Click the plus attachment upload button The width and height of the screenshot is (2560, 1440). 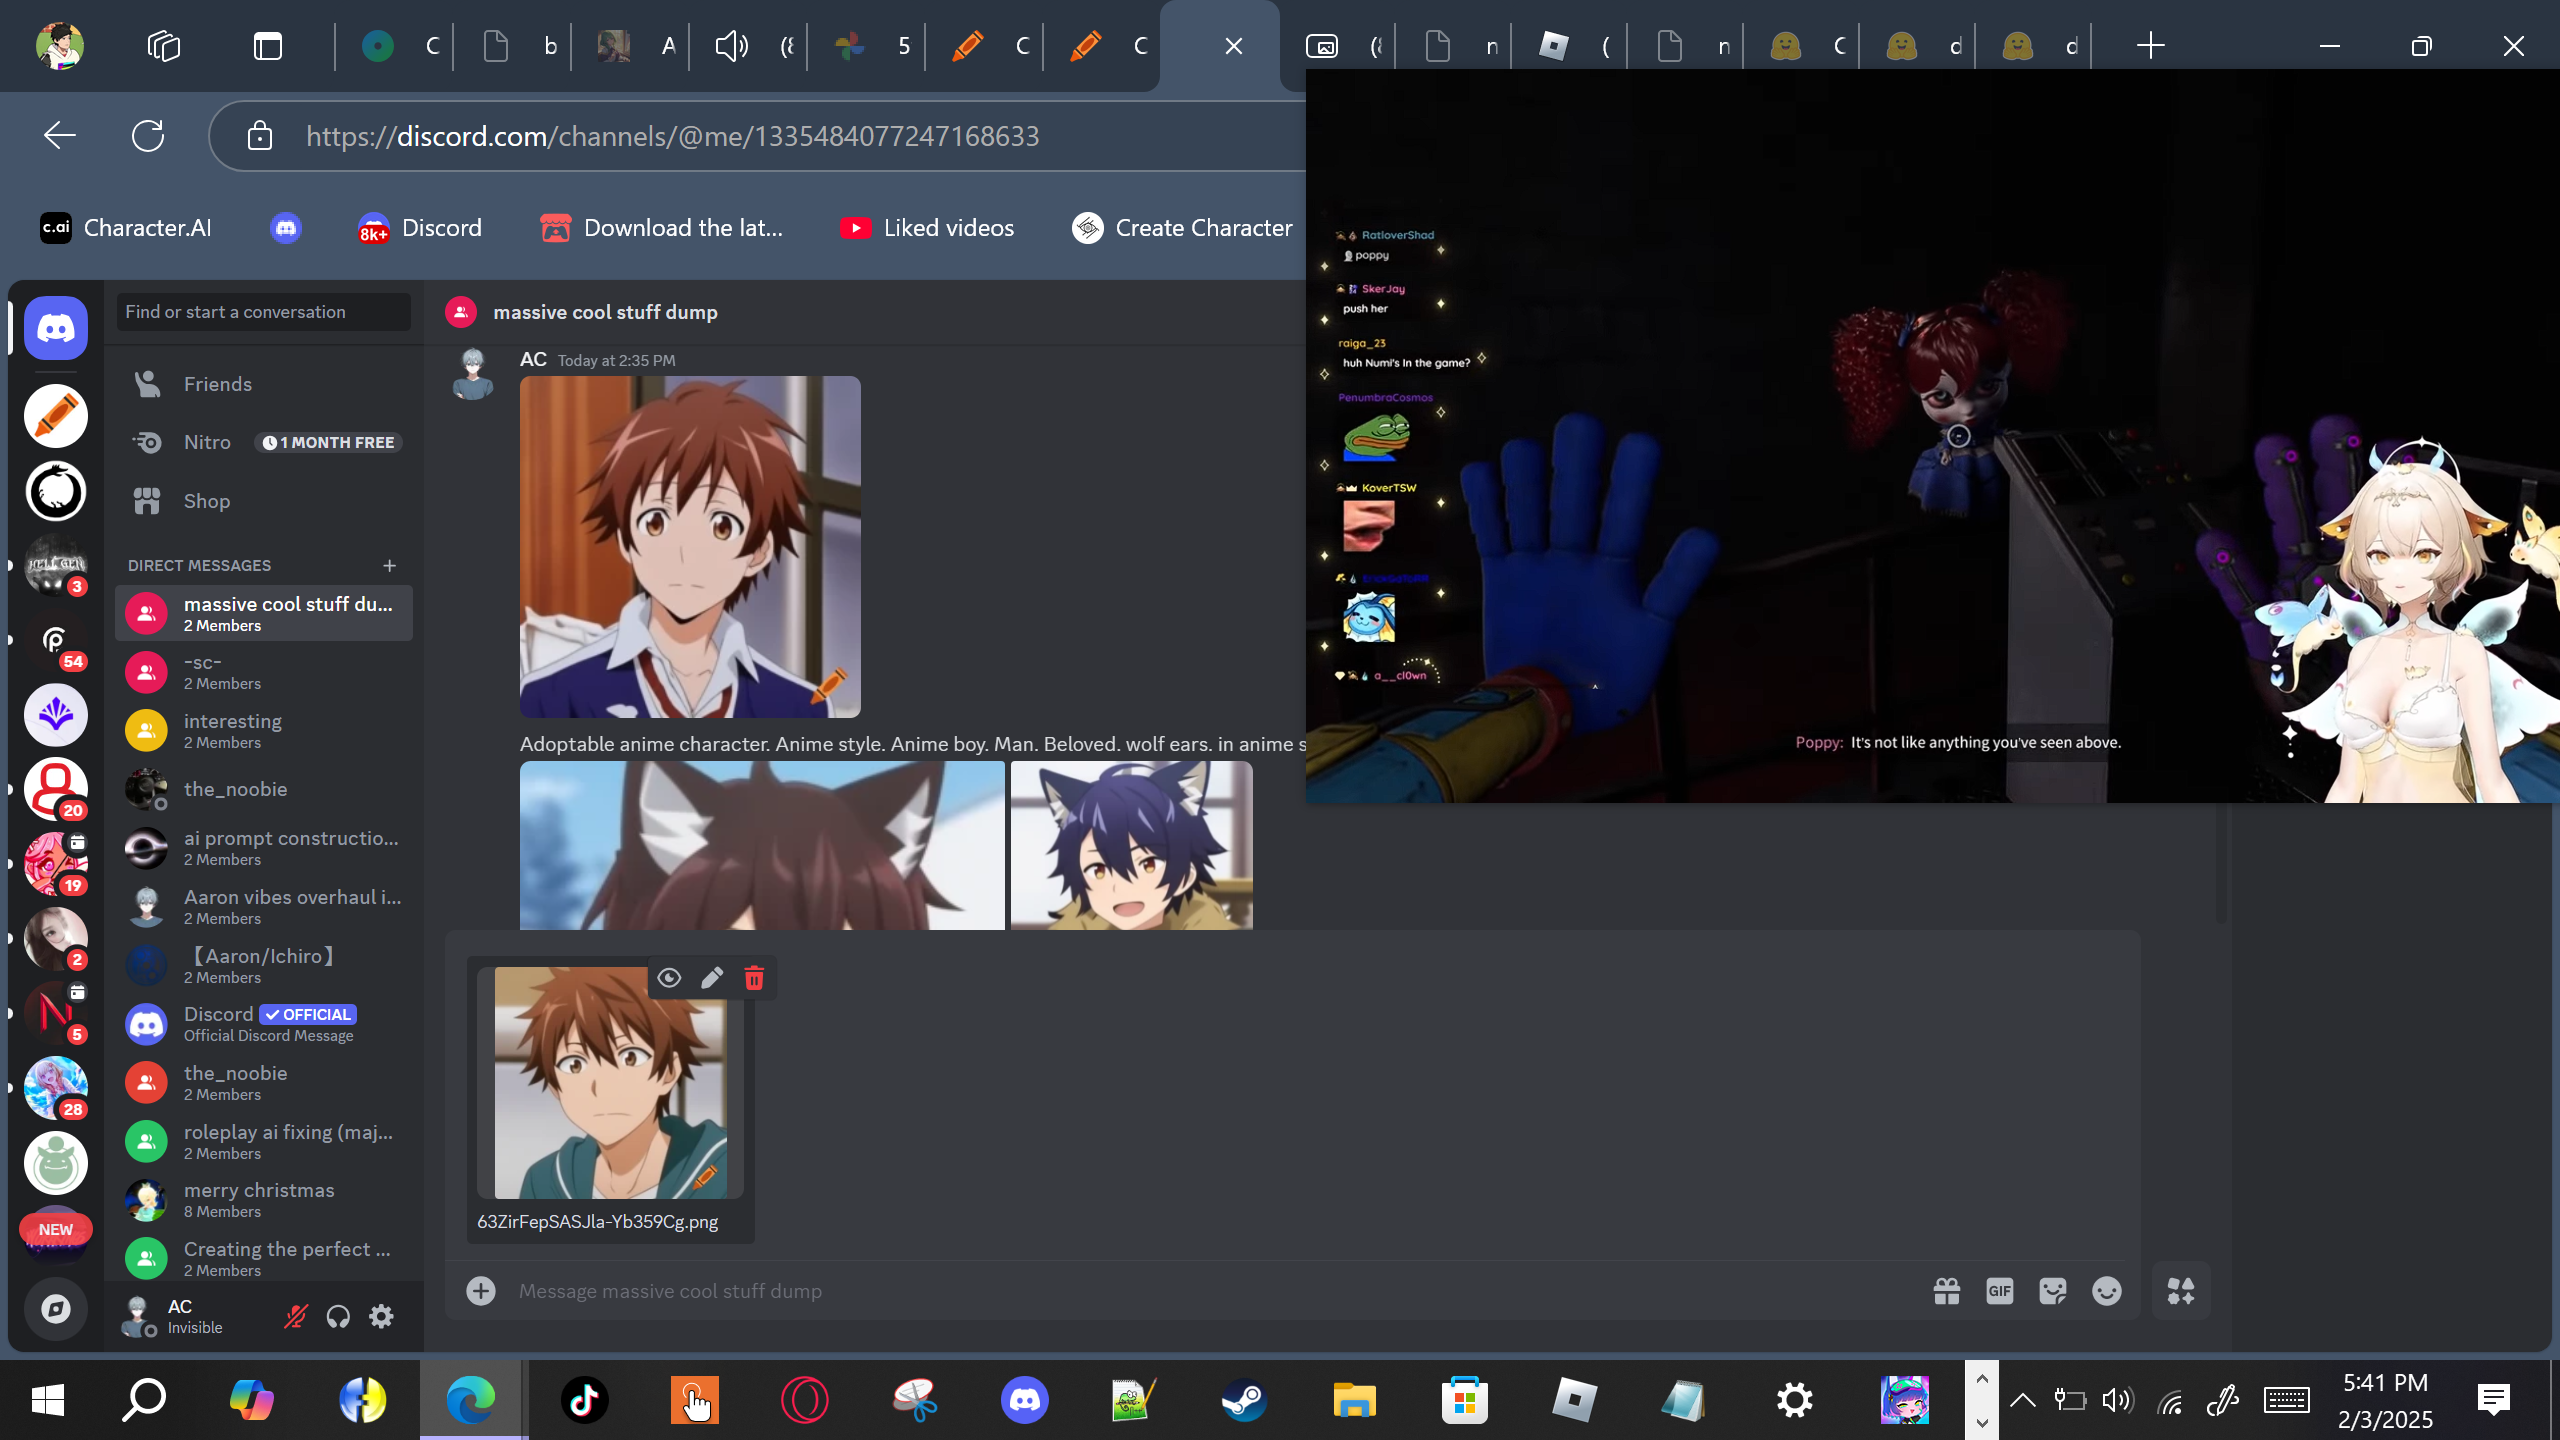coord(481,1291)
